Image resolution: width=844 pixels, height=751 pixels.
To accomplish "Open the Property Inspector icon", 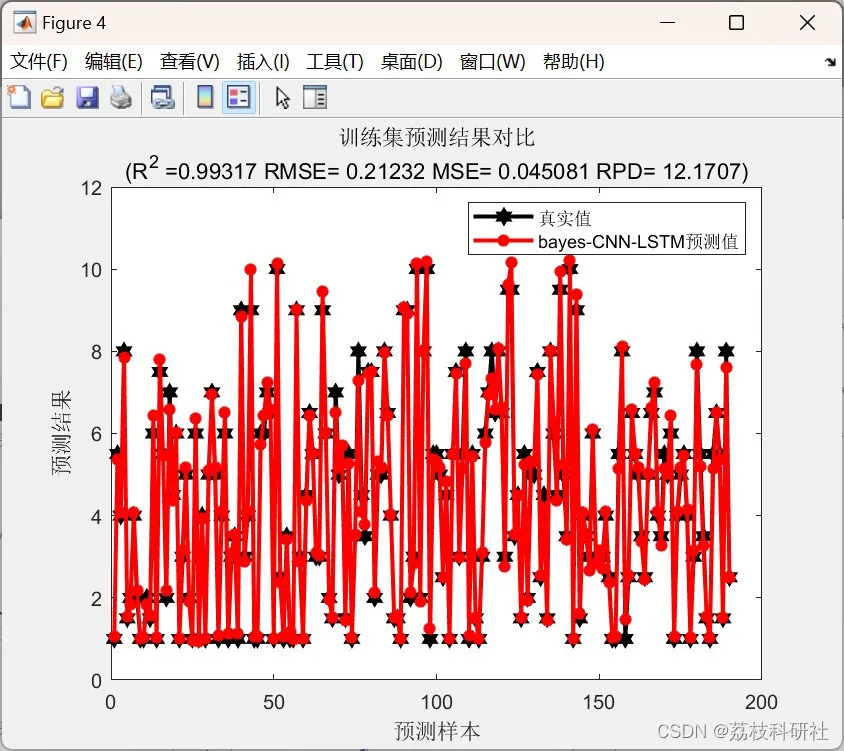I will pos(315,98).
